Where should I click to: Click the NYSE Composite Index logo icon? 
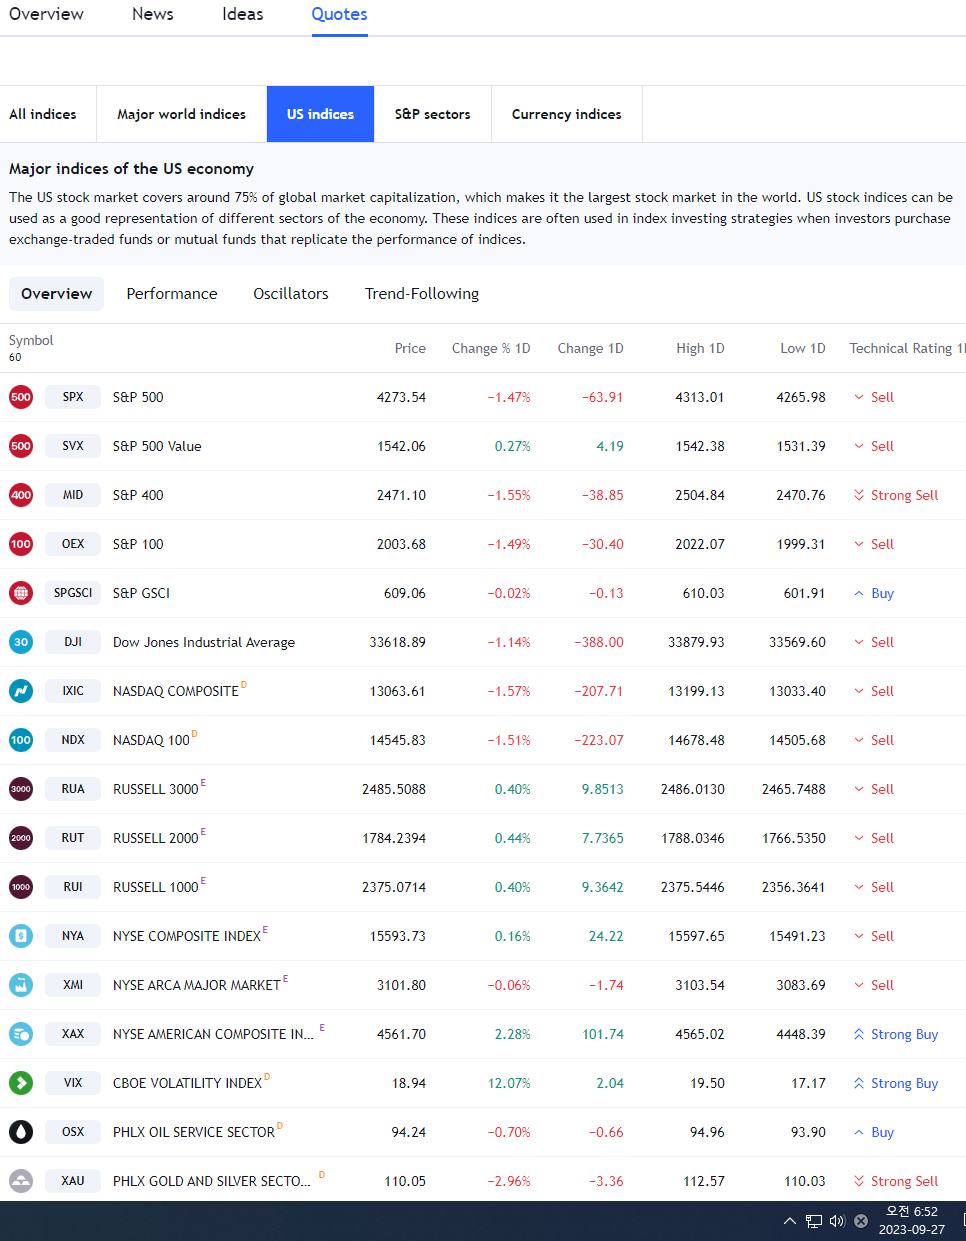coord(21,936)
